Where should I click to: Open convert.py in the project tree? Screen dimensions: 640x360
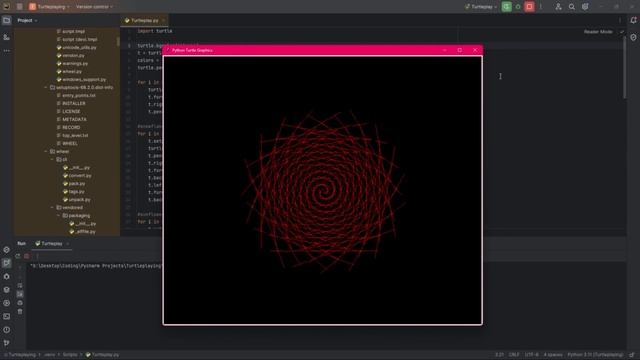click(77, 176)
